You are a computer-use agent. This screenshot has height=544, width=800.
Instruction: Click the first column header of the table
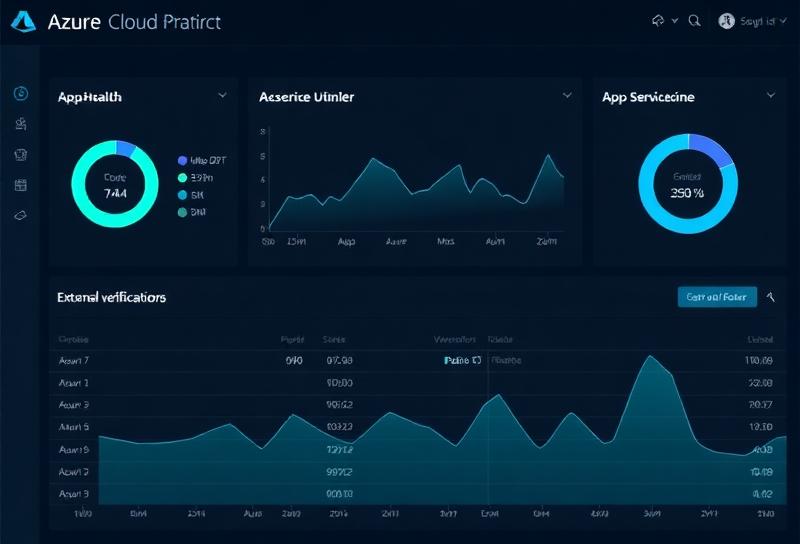tap(74, 339)
